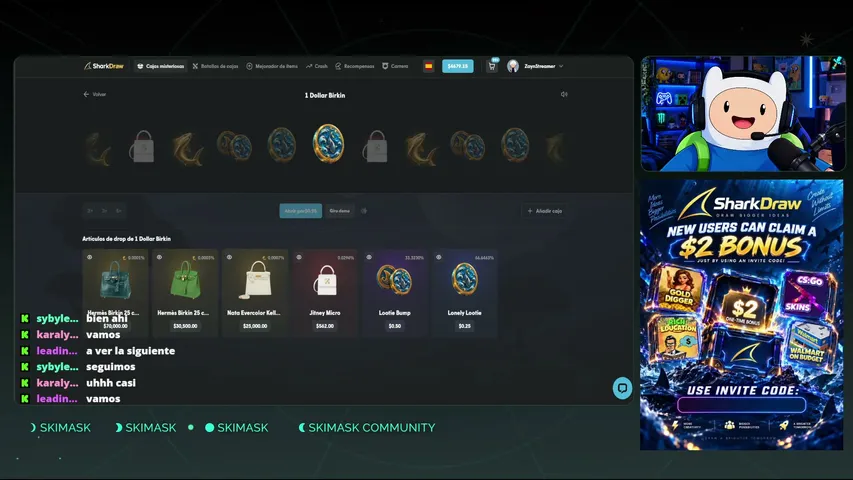This screenshot has height=480, width=853.
Task: Select the 3x case quantity option
Action: point(104,211)
